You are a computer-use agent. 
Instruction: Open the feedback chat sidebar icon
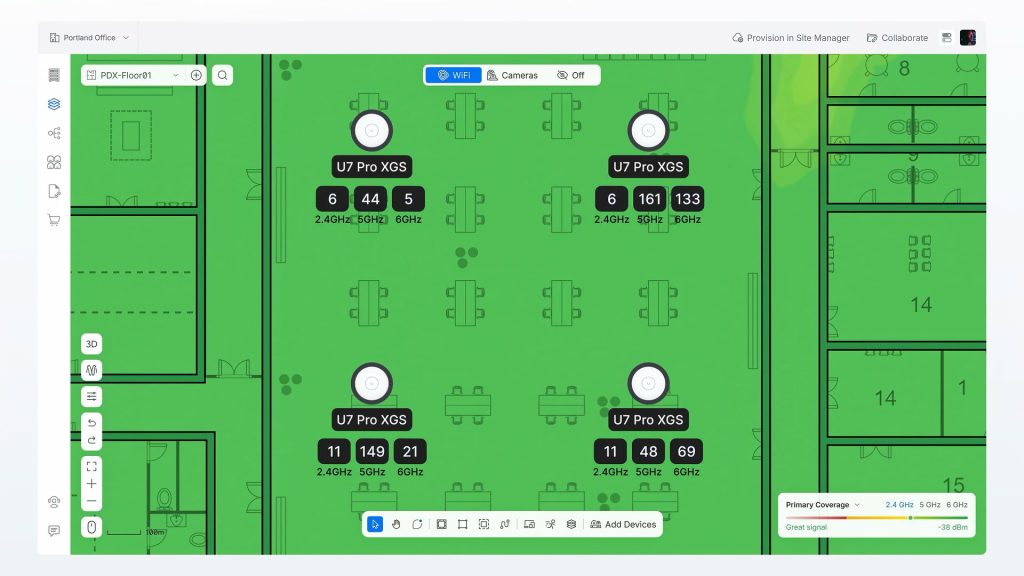tap(54, 531)
